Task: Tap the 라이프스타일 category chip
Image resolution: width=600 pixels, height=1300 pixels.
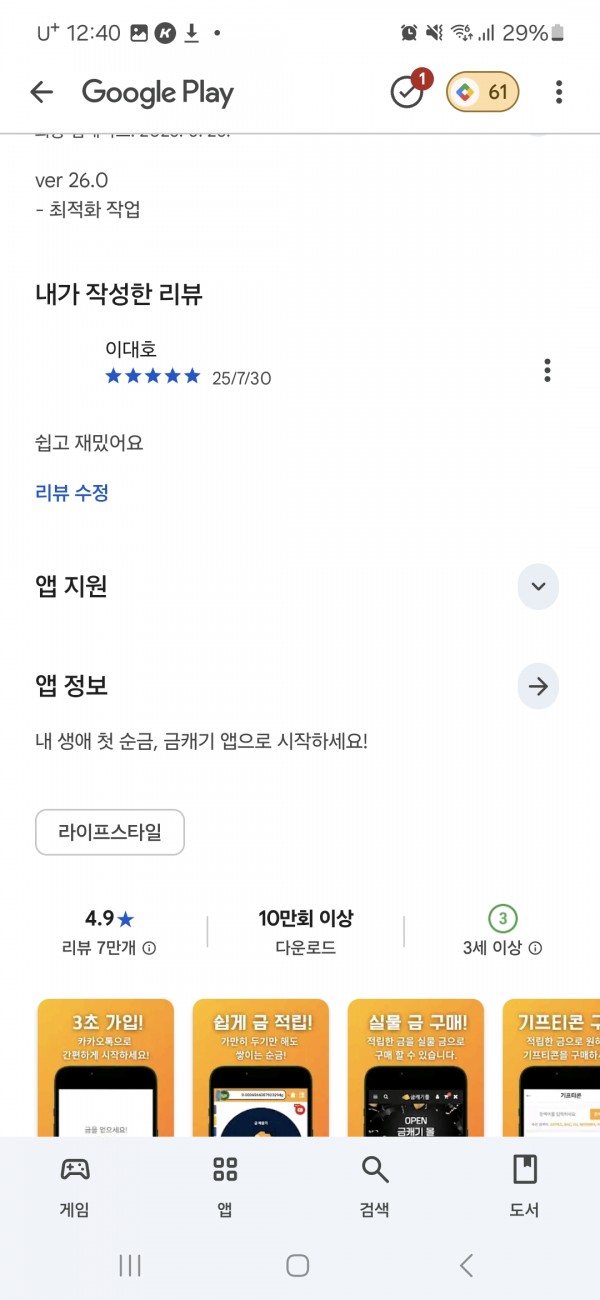Action: [110, 832]
